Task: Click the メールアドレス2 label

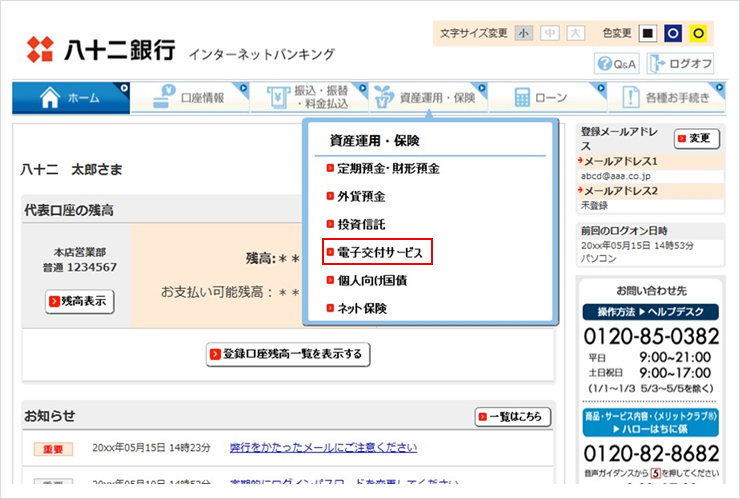Action: pyautogui.click(x=621, y=191)
